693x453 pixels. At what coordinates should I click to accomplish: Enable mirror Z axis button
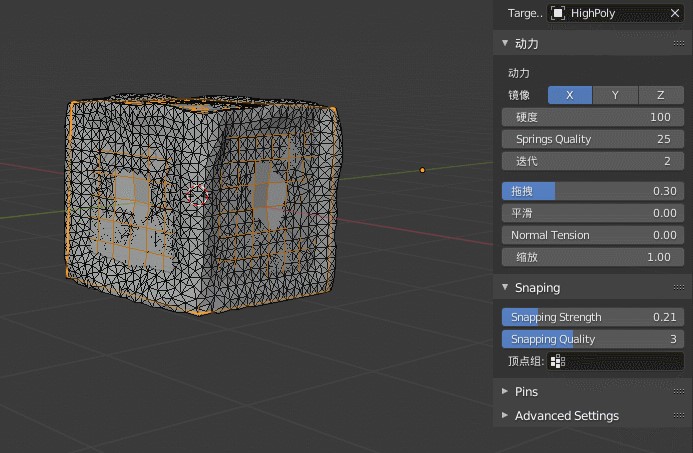coord(661,95)
